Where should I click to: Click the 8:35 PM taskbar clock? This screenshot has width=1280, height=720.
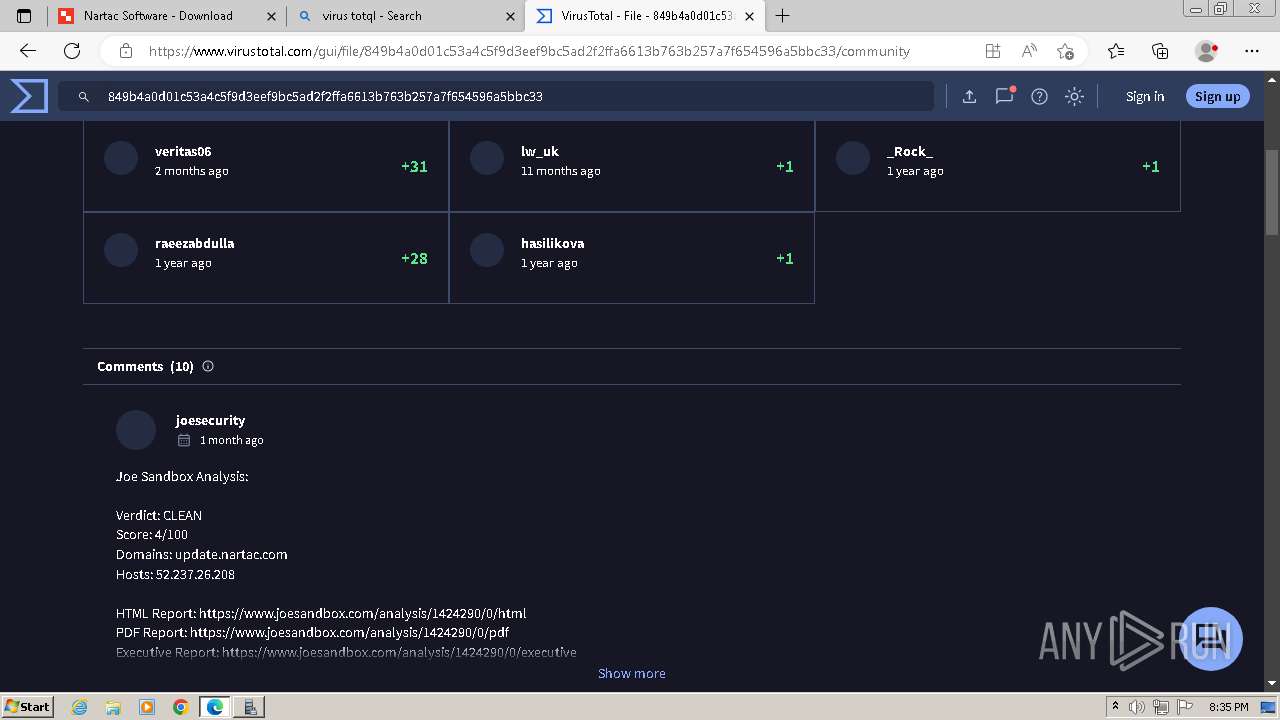point(1228,707)
